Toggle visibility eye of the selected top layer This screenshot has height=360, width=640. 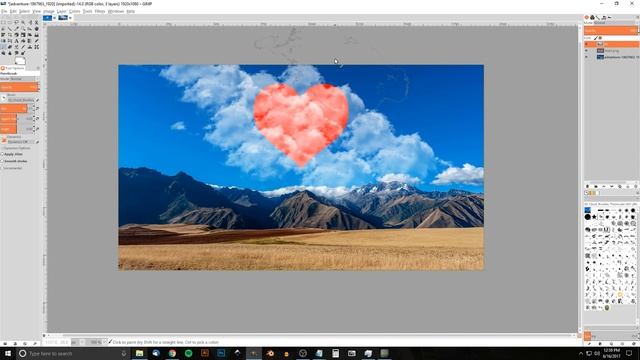point(587,44)
